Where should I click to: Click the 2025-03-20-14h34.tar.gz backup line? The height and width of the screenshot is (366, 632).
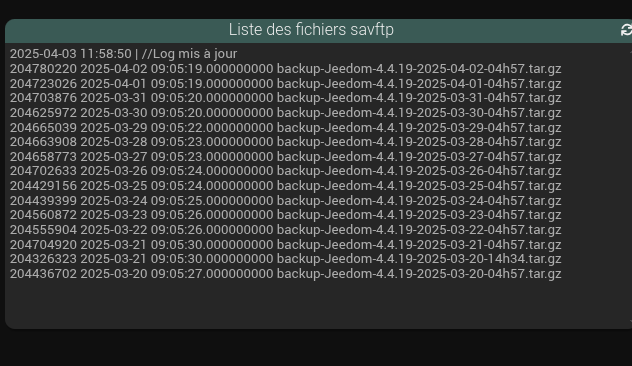285,259
